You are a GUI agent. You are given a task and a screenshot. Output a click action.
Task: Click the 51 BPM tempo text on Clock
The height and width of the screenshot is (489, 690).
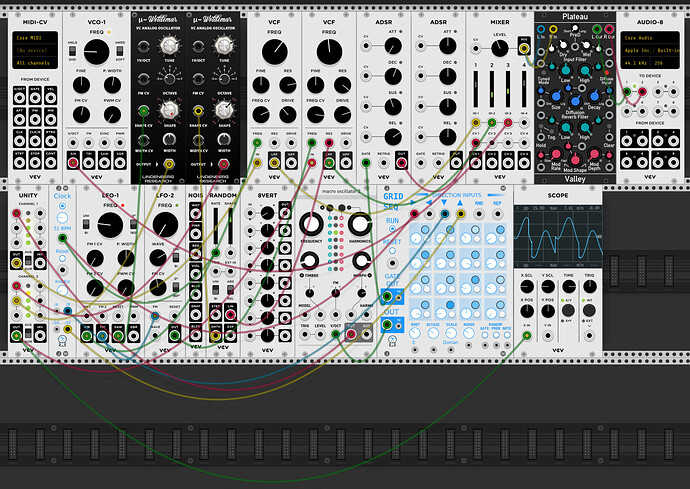62,228
